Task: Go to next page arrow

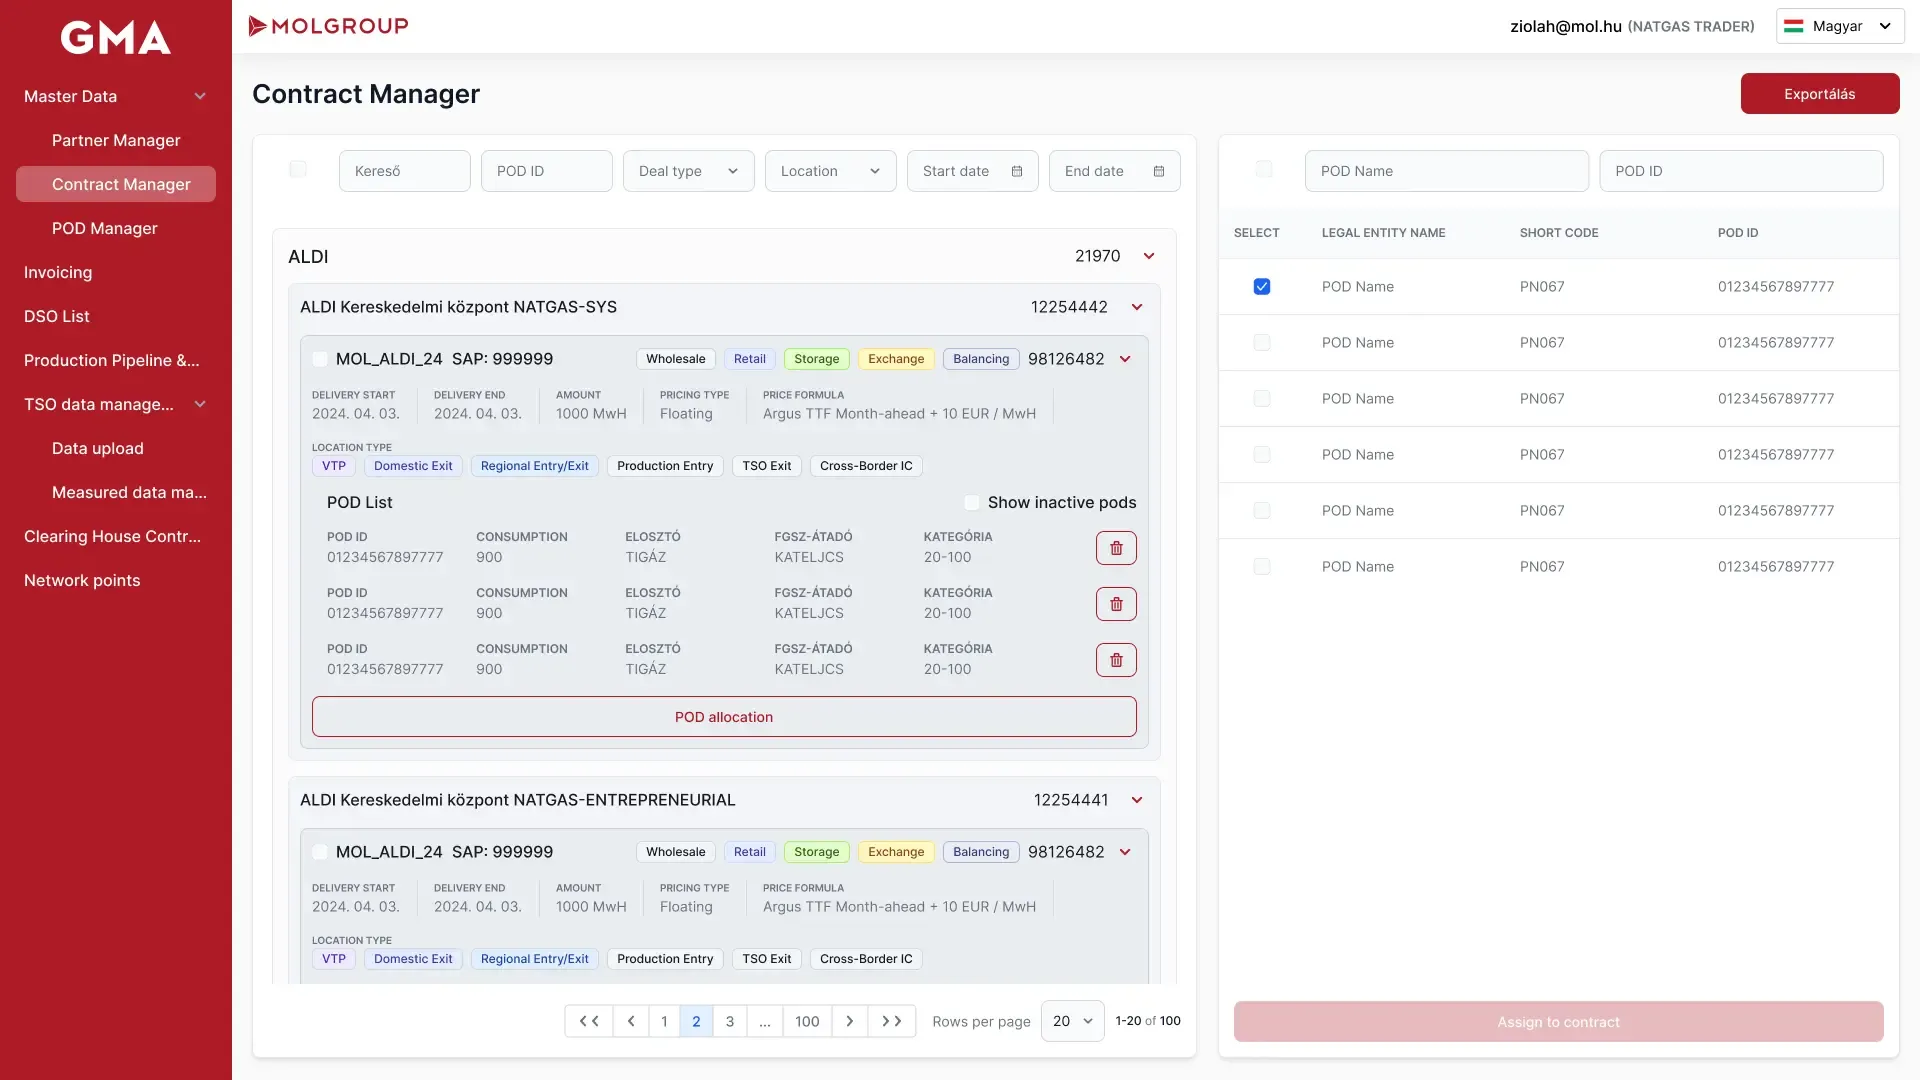Action: 850,1021
